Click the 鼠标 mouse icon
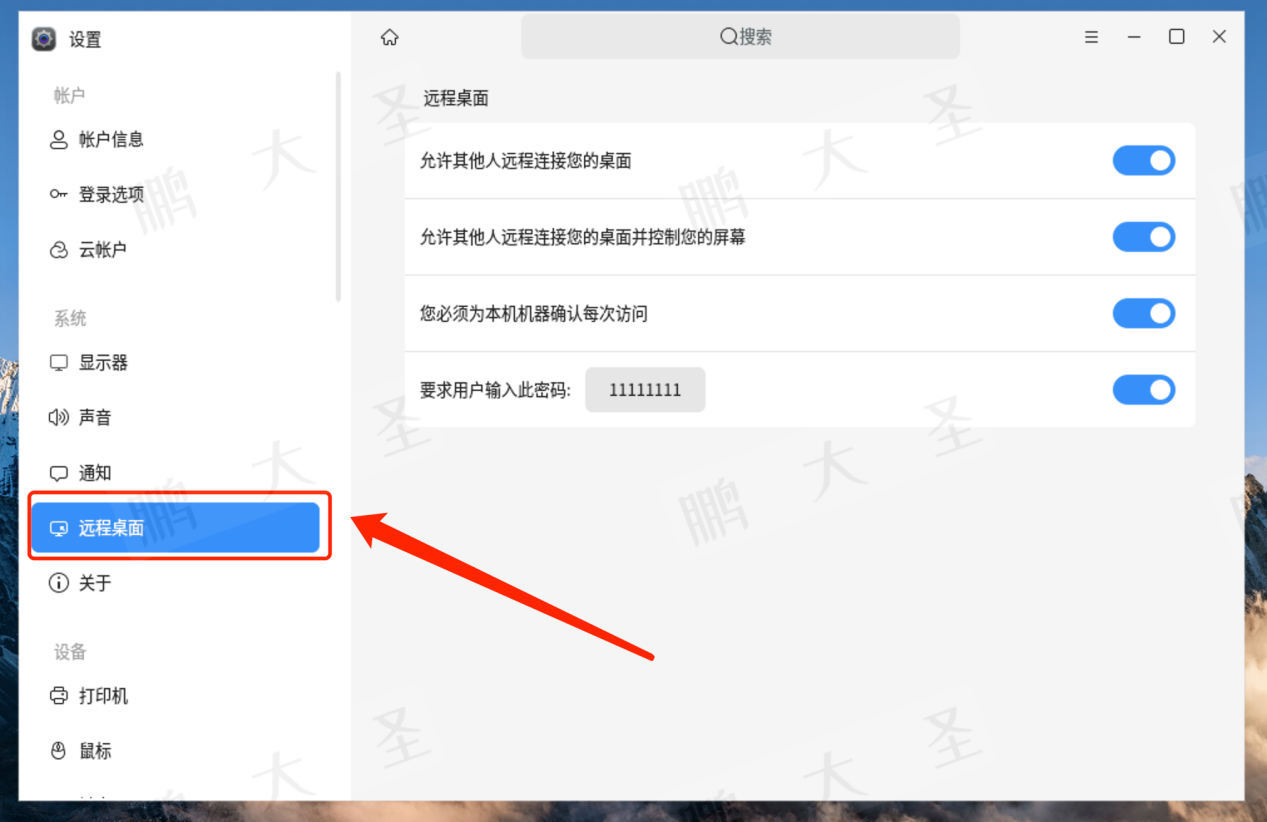This screenshot has width=1267, height=822. [59, 751]
